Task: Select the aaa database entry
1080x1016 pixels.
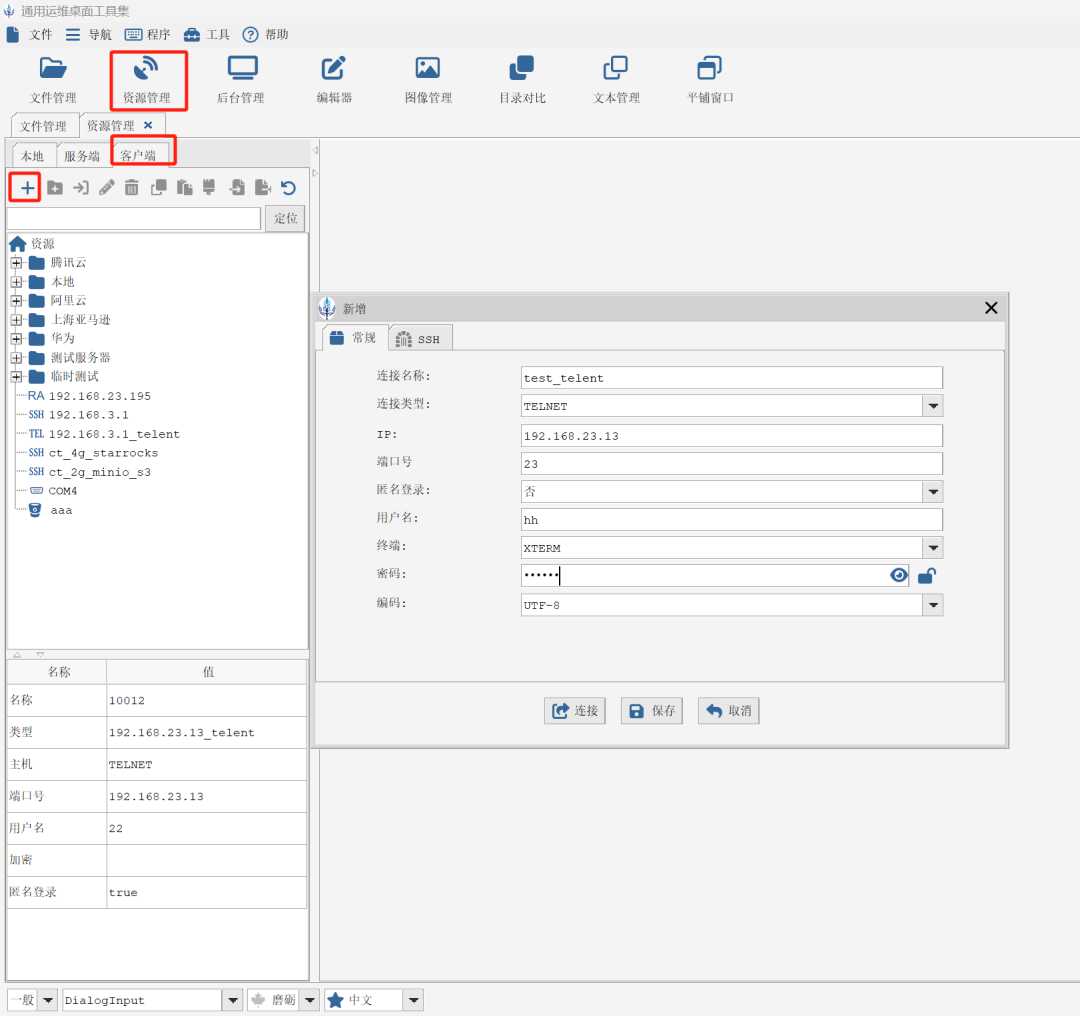Action: pyautogui.click(x=51, y=510)
